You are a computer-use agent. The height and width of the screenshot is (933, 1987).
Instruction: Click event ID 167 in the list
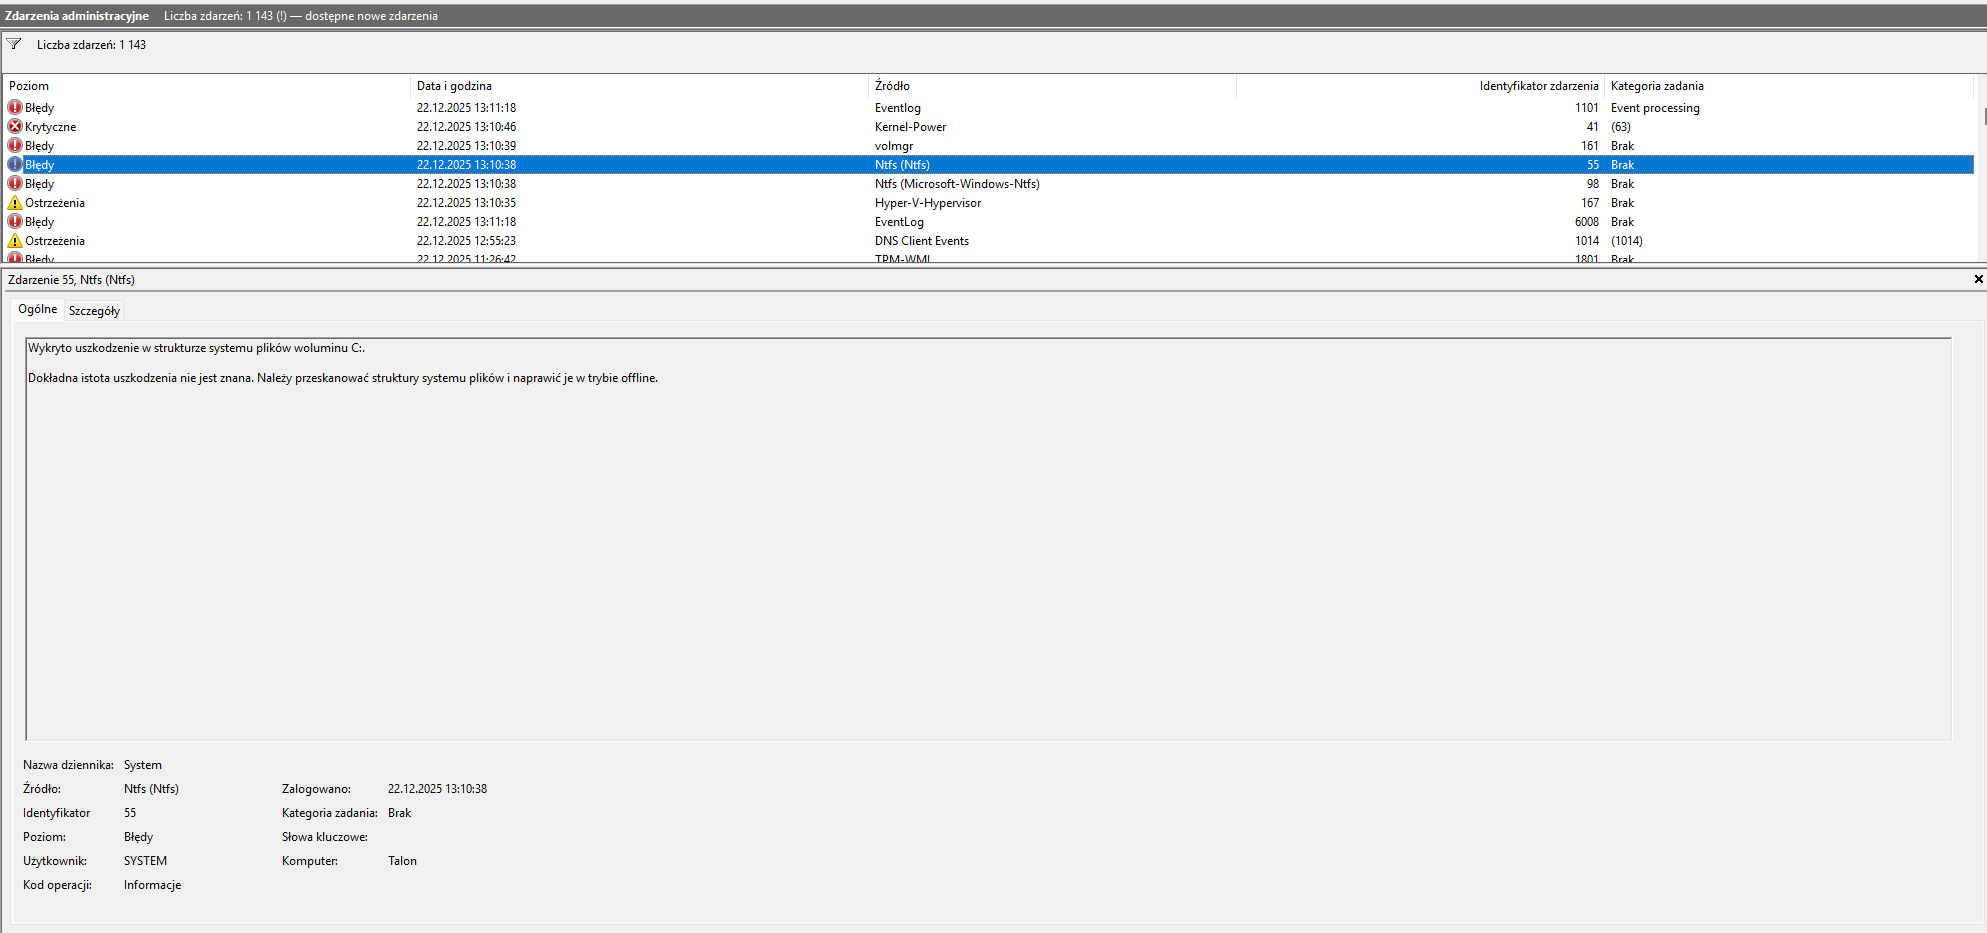tap(1590, 203)
